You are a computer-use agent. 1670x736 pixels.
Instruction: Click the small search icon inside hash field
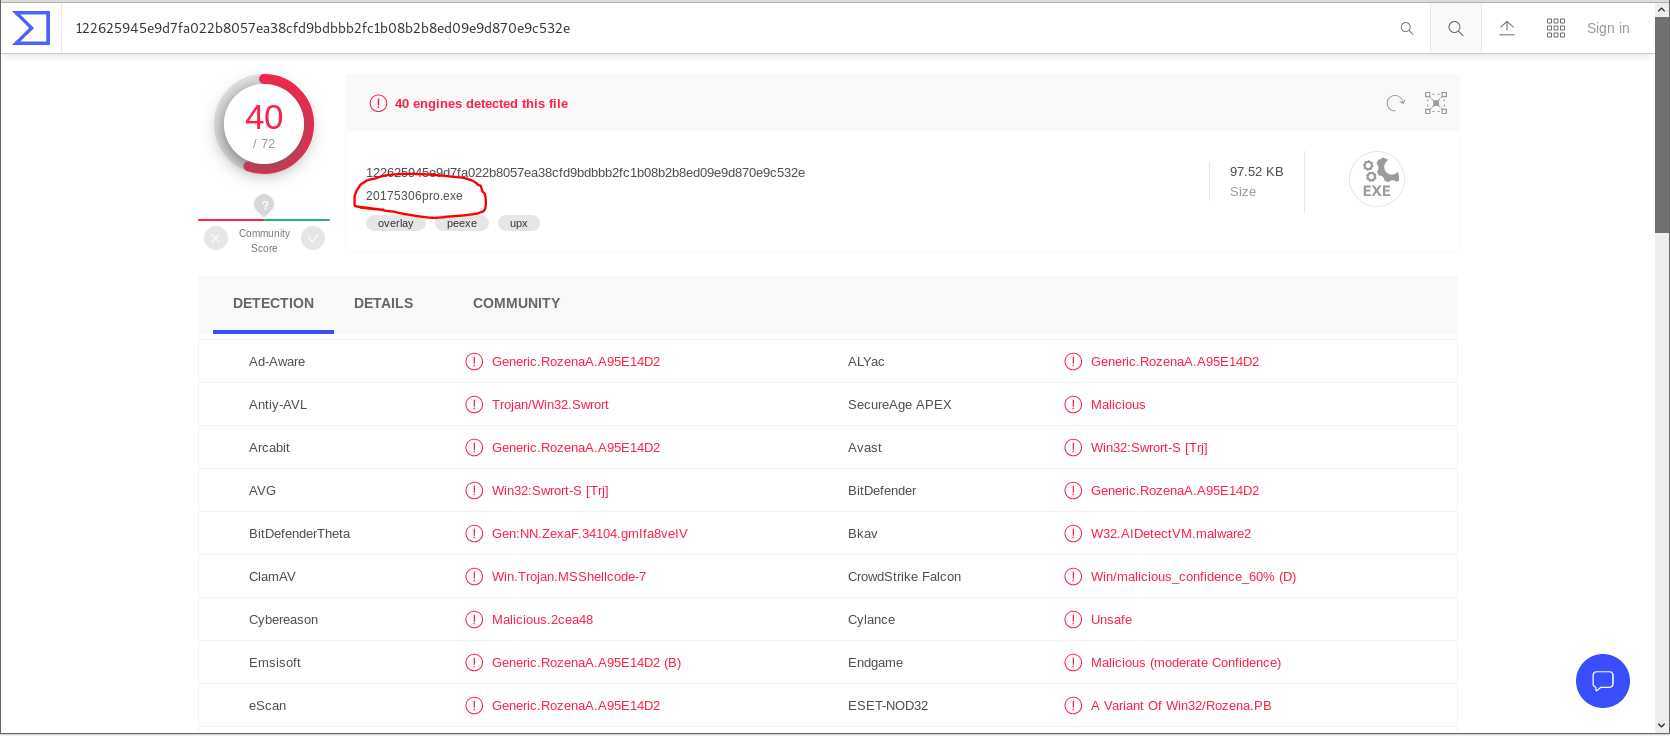(1407, 29)
